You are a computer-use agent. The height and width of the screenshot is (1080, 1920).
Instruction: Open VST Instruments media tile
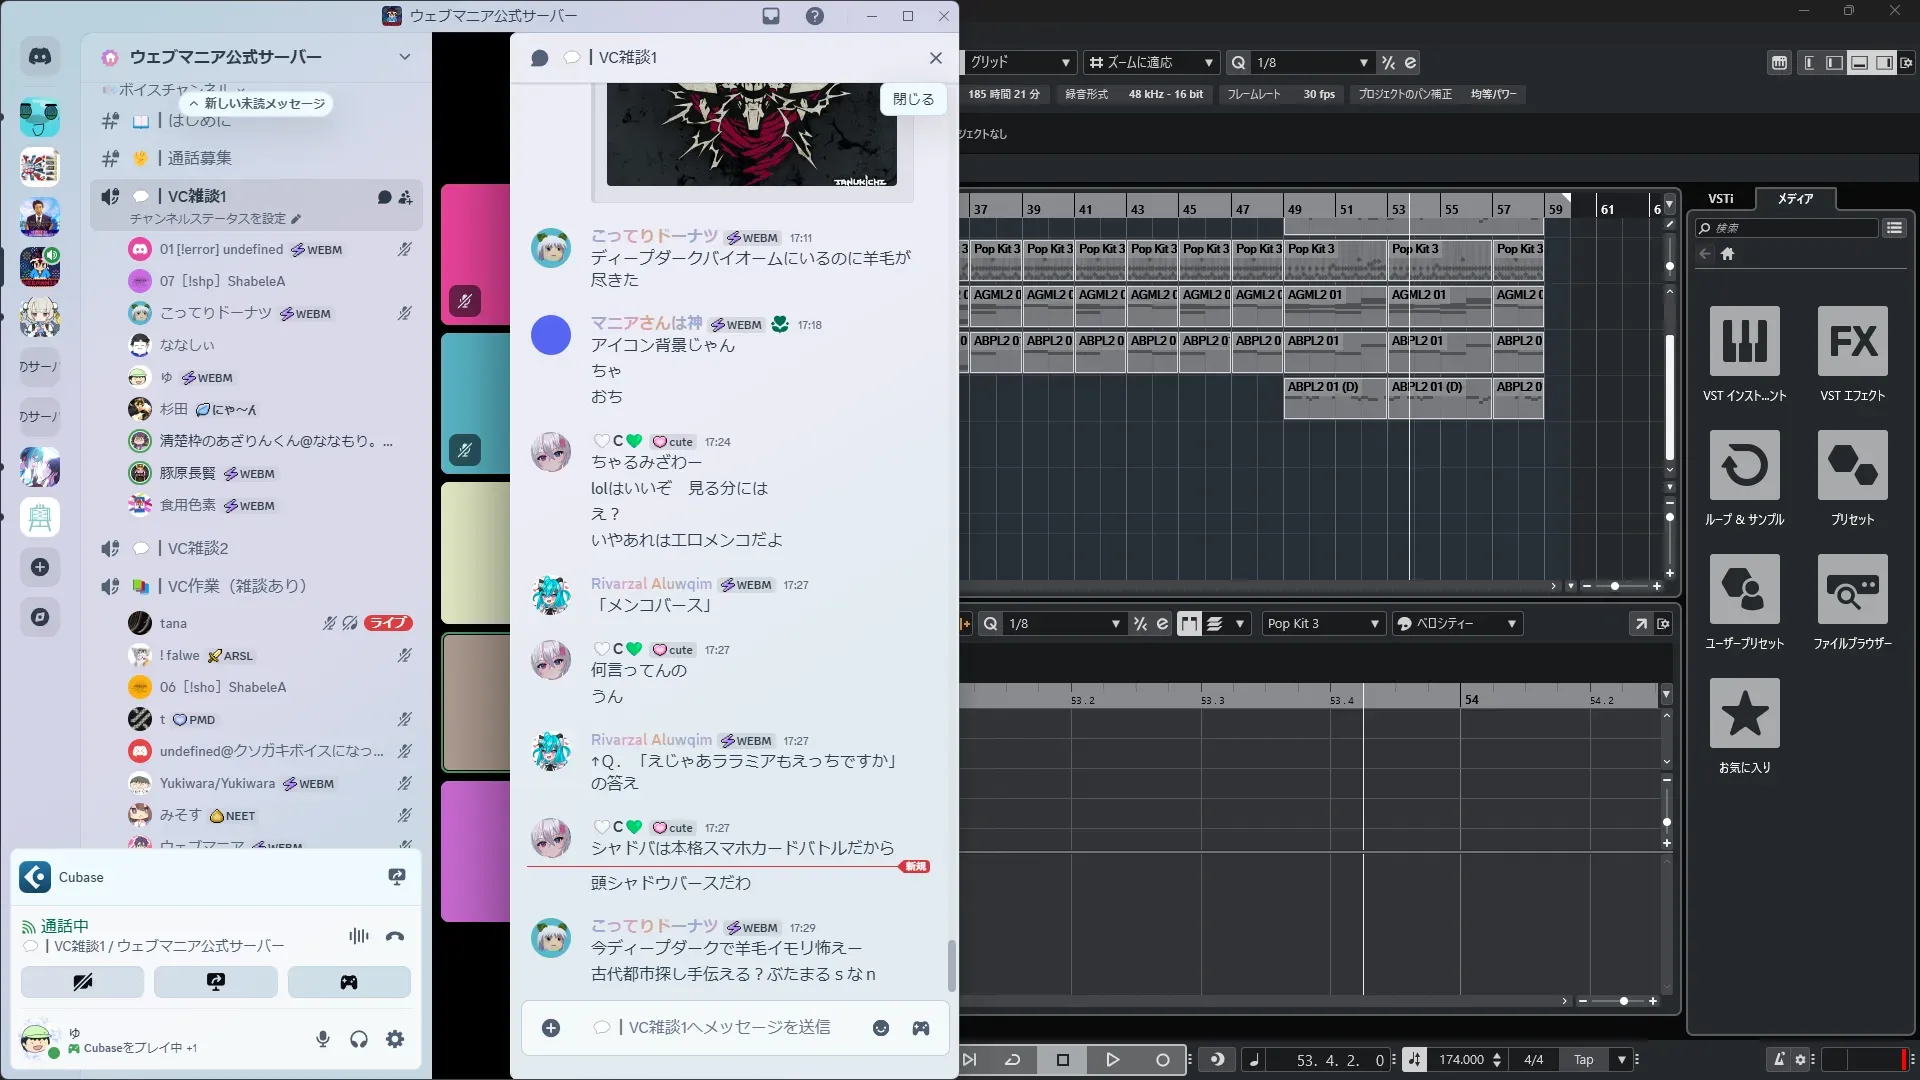pos(1744,341)
